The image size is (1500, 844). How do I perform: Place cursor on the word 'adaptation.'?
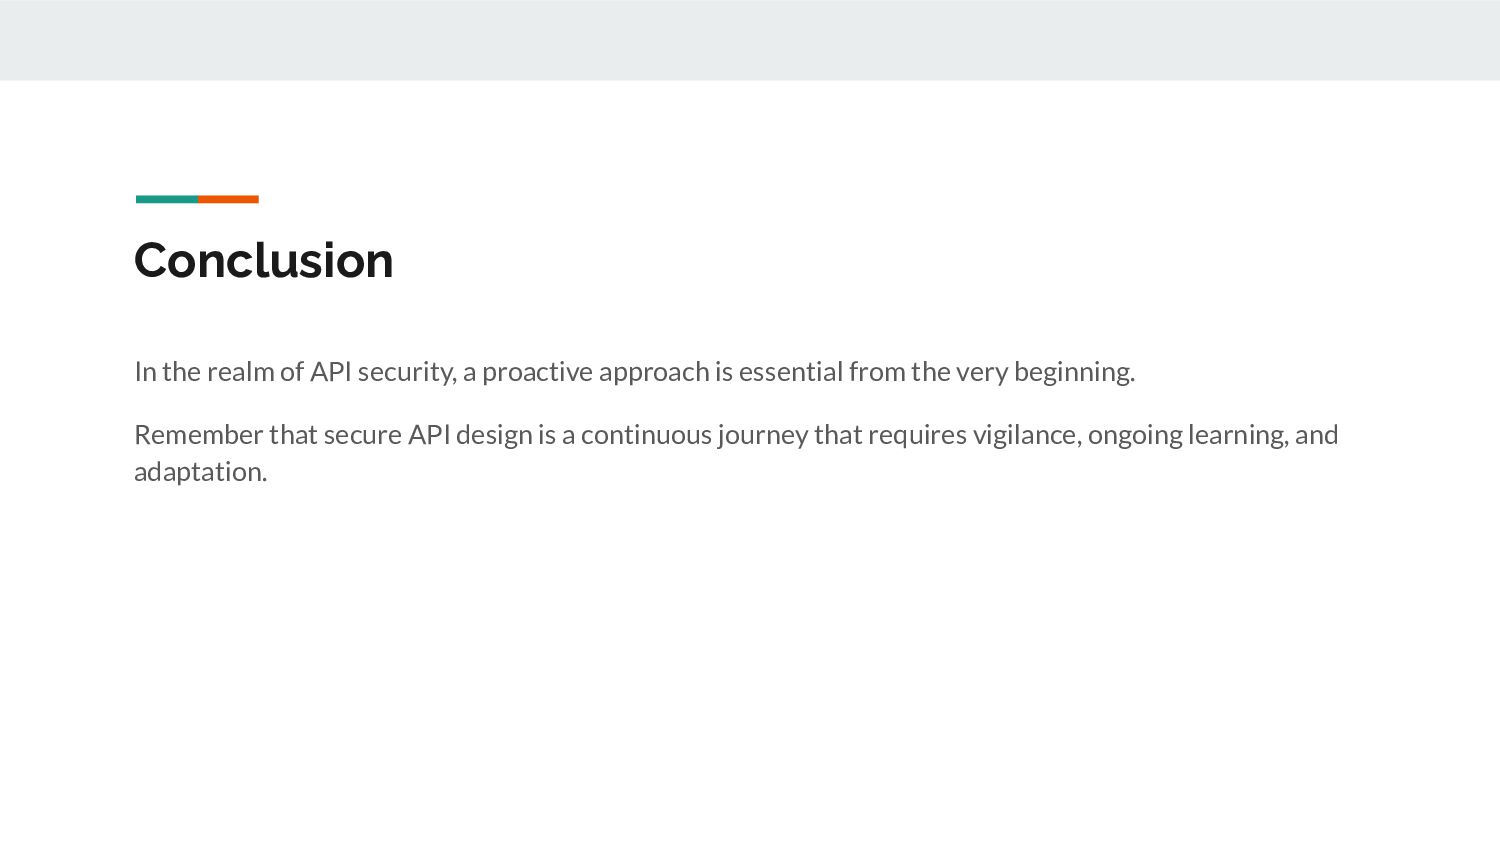[201, 472]
